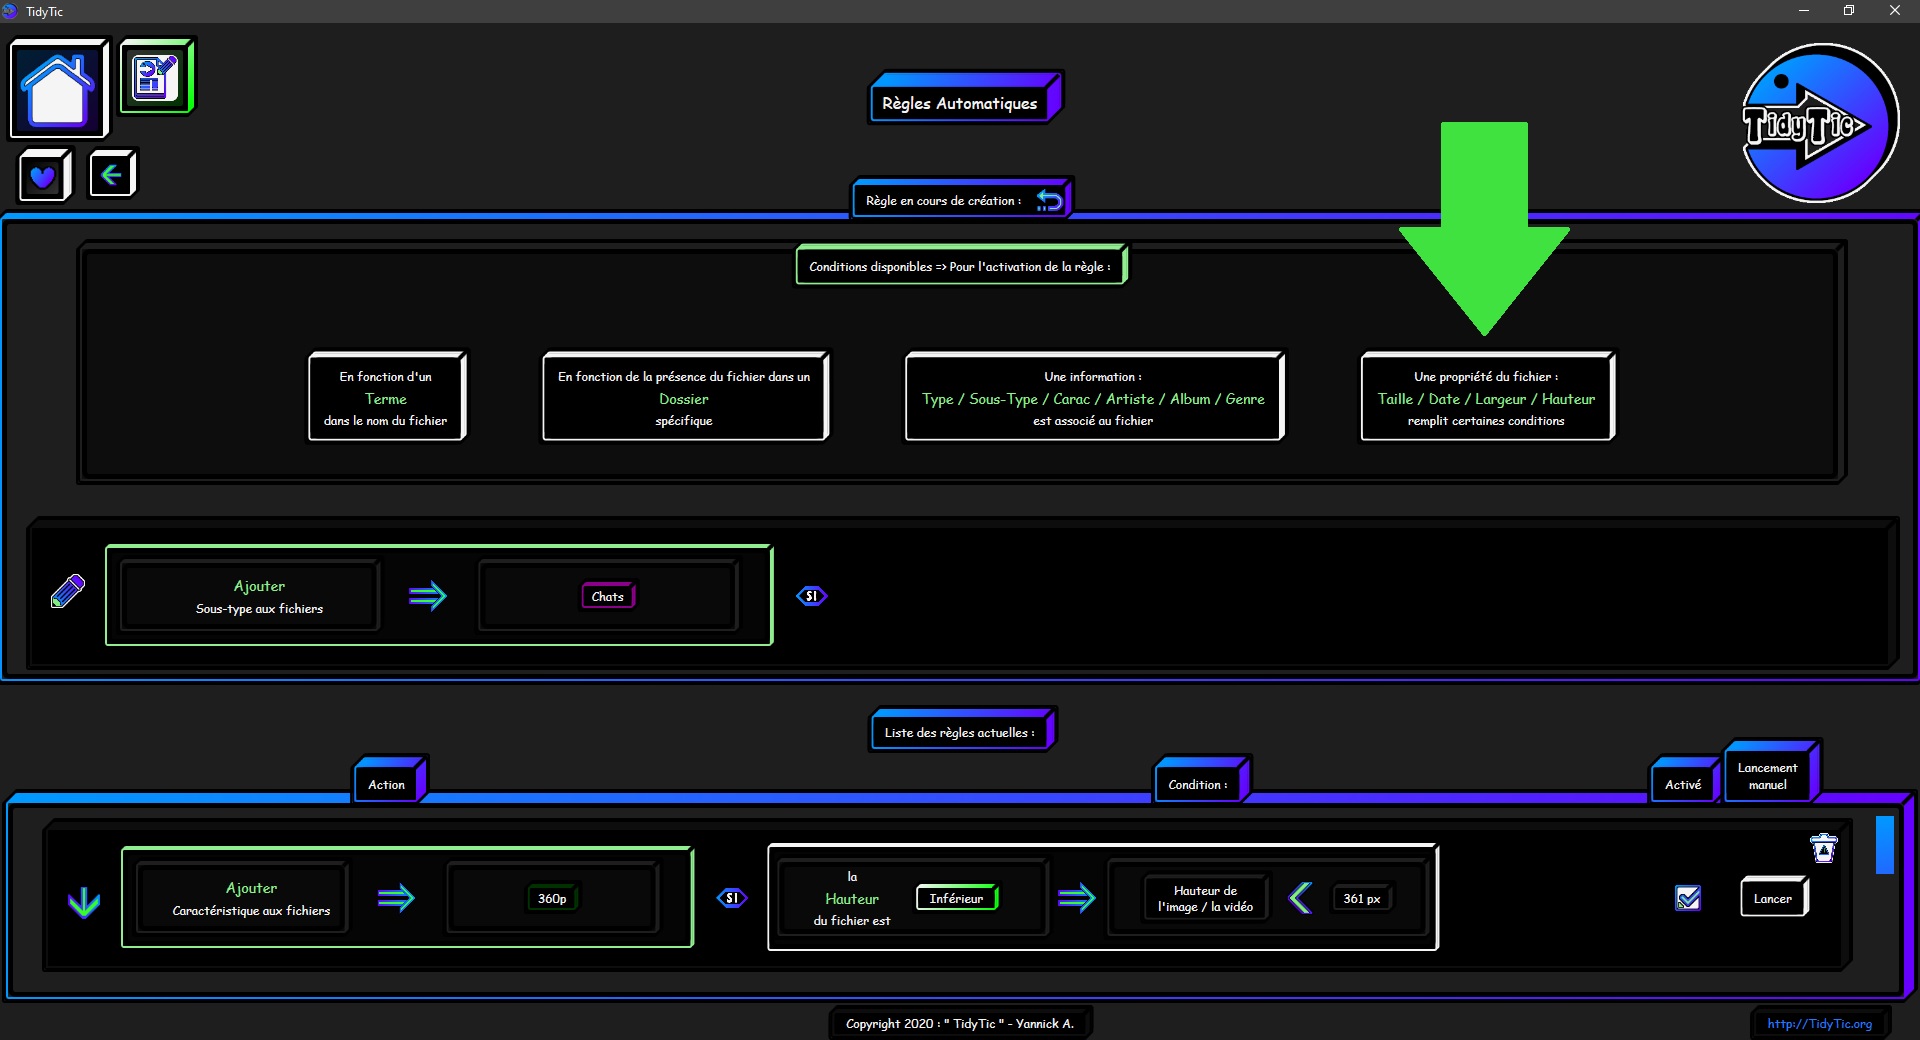
Task: Click the TidyTic logo
Action: (1819, 123)
